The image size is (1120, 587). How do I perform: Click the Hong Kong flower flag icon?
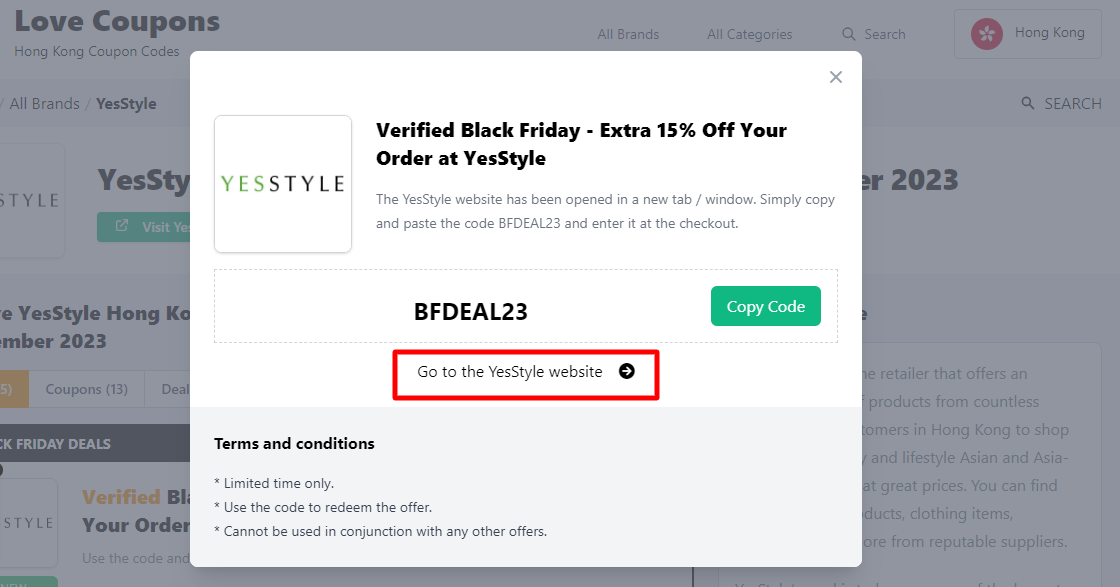pyautogui.click(x=986, y=33)
